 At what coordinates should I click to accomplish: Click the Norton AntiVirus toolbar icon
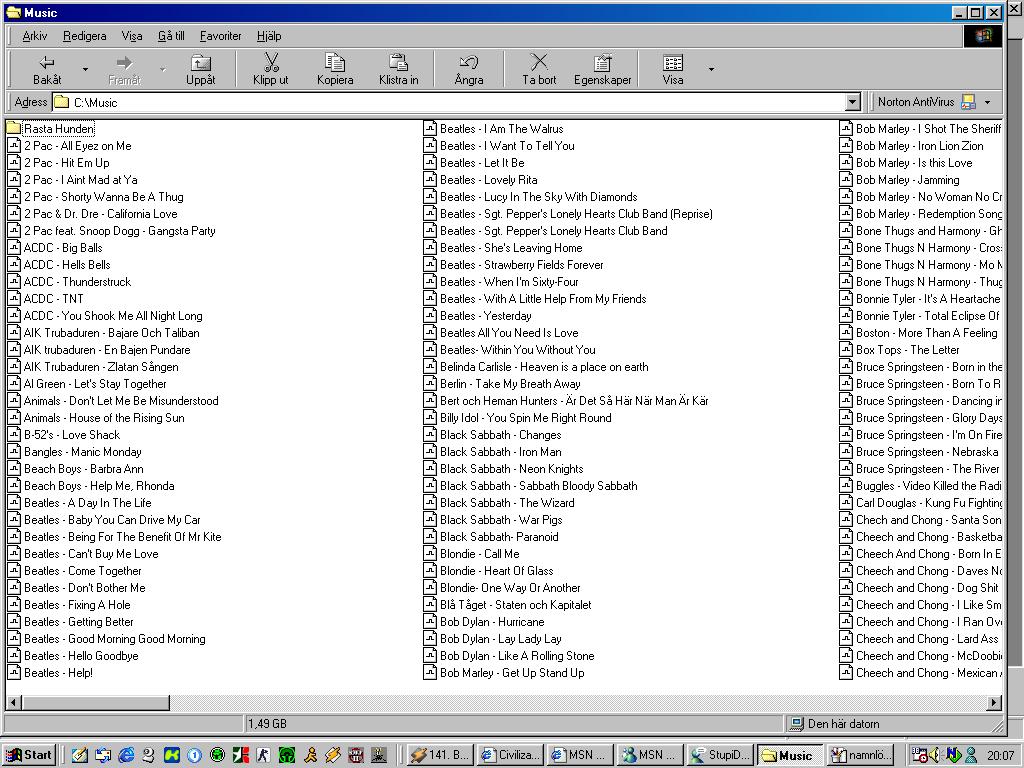click(x=968, y=102)
